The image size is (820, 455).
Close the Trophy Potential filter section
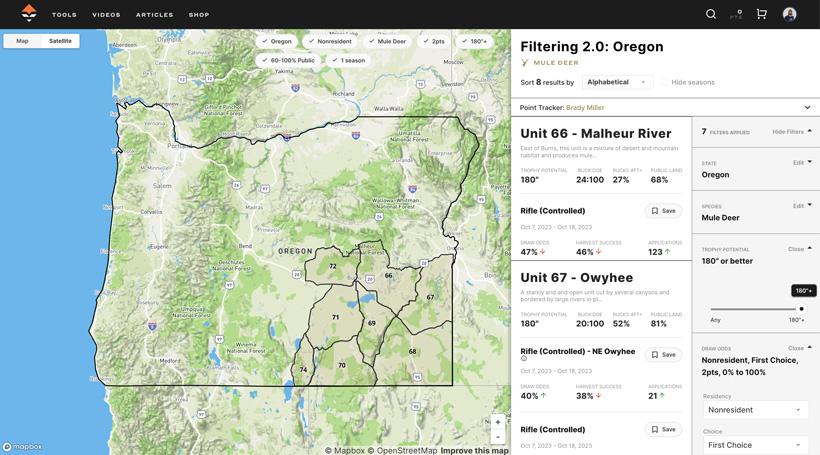pyautogui.click(x=800, y=249)
